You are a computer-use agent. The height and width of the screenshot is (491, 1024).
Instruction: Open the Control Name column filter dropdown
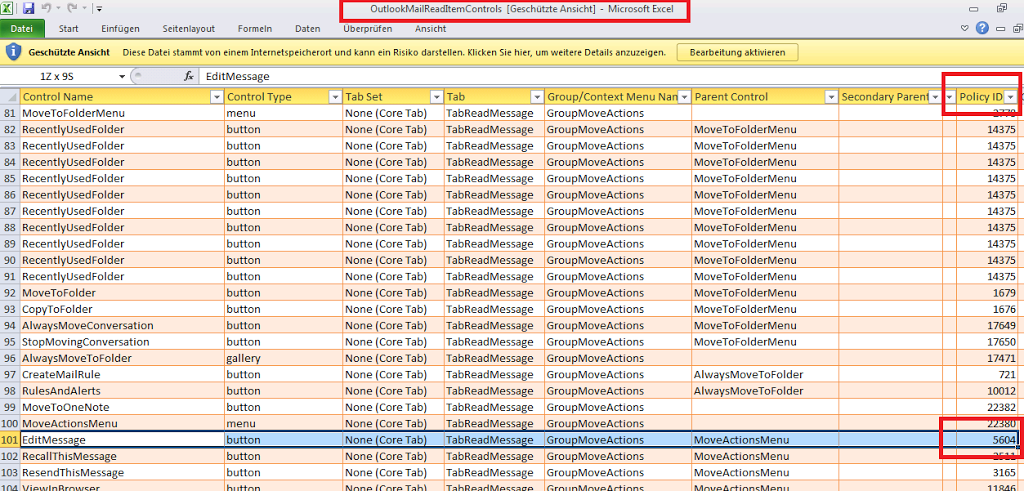(x=216, y=97)
